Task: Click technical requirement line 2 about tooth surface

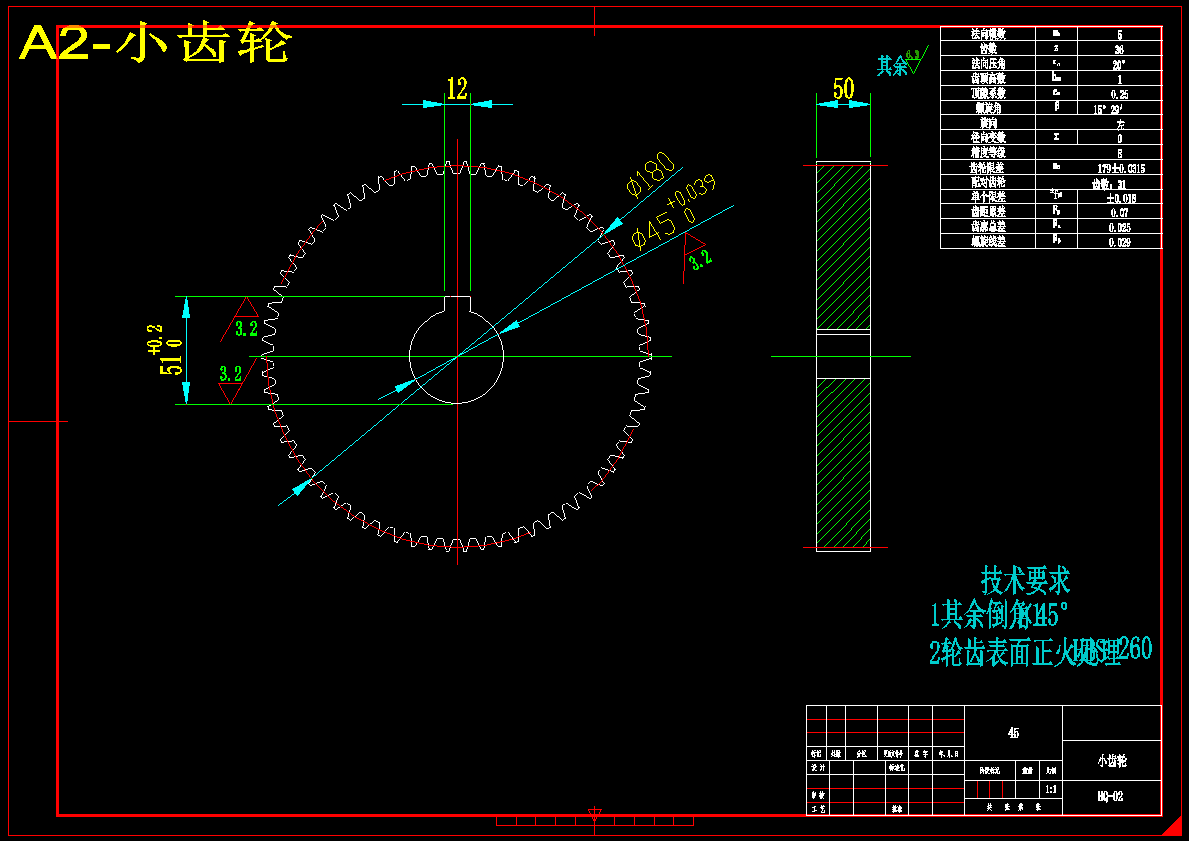Action: (x=1040, y=651)
